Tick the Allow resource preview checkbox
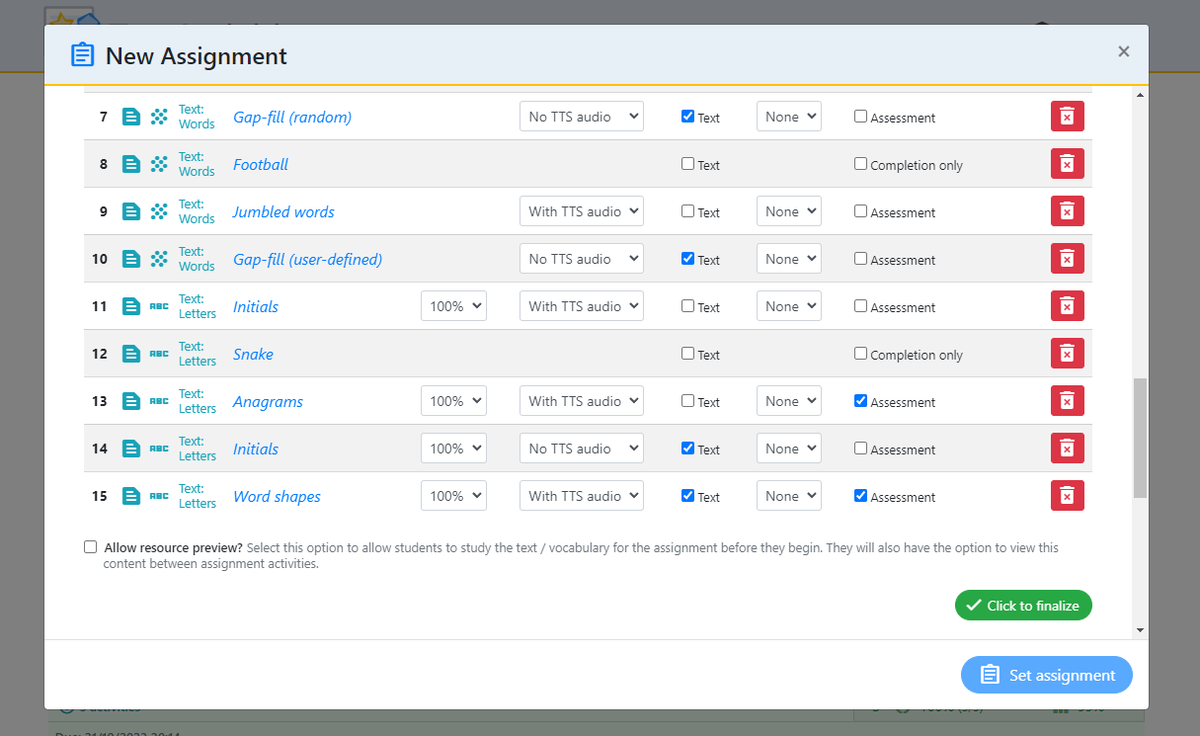1200x736 pixels. point(91,547)
